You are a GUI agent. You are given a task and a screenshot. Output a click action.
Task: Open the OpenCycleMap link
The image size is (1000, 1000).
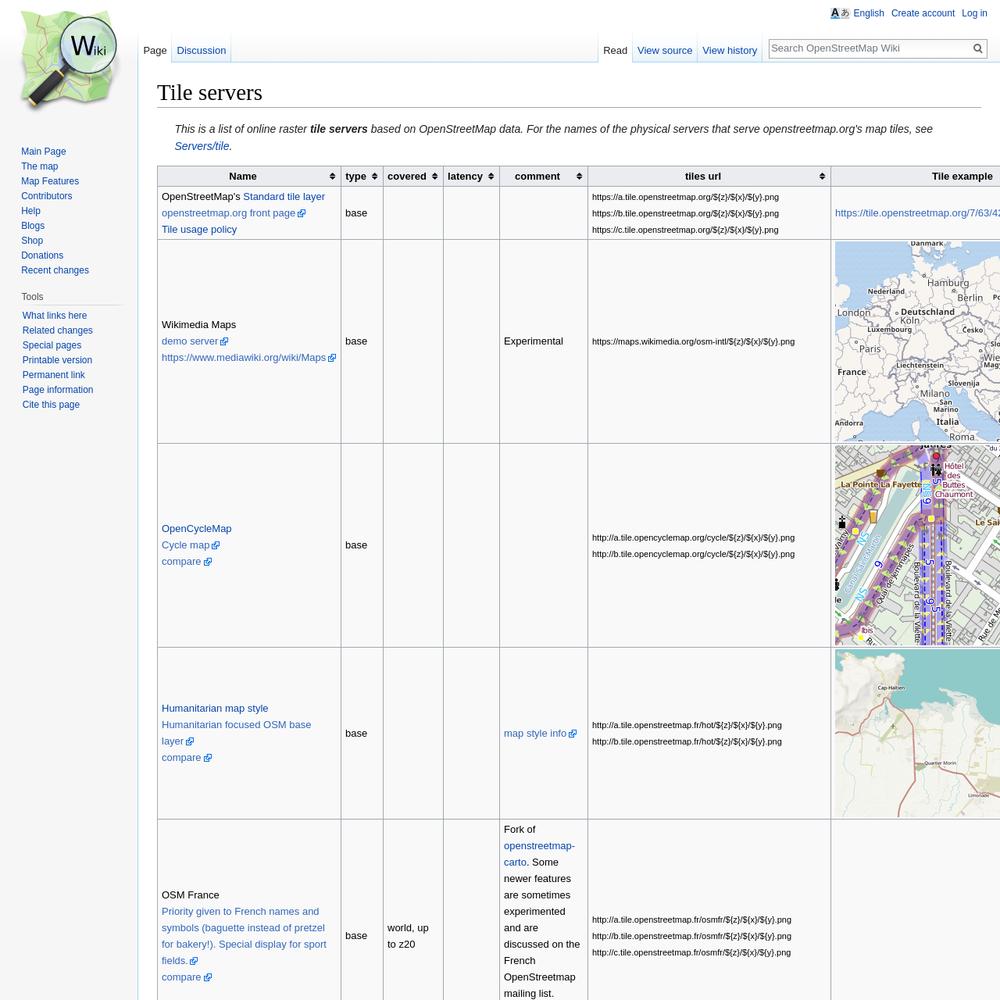196,529
